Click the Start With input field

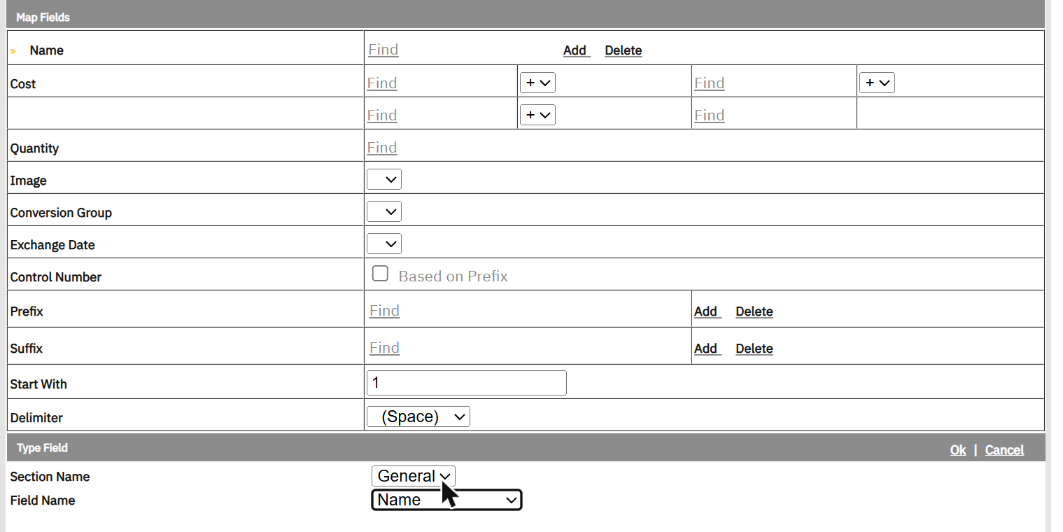[x=466, y=383]
